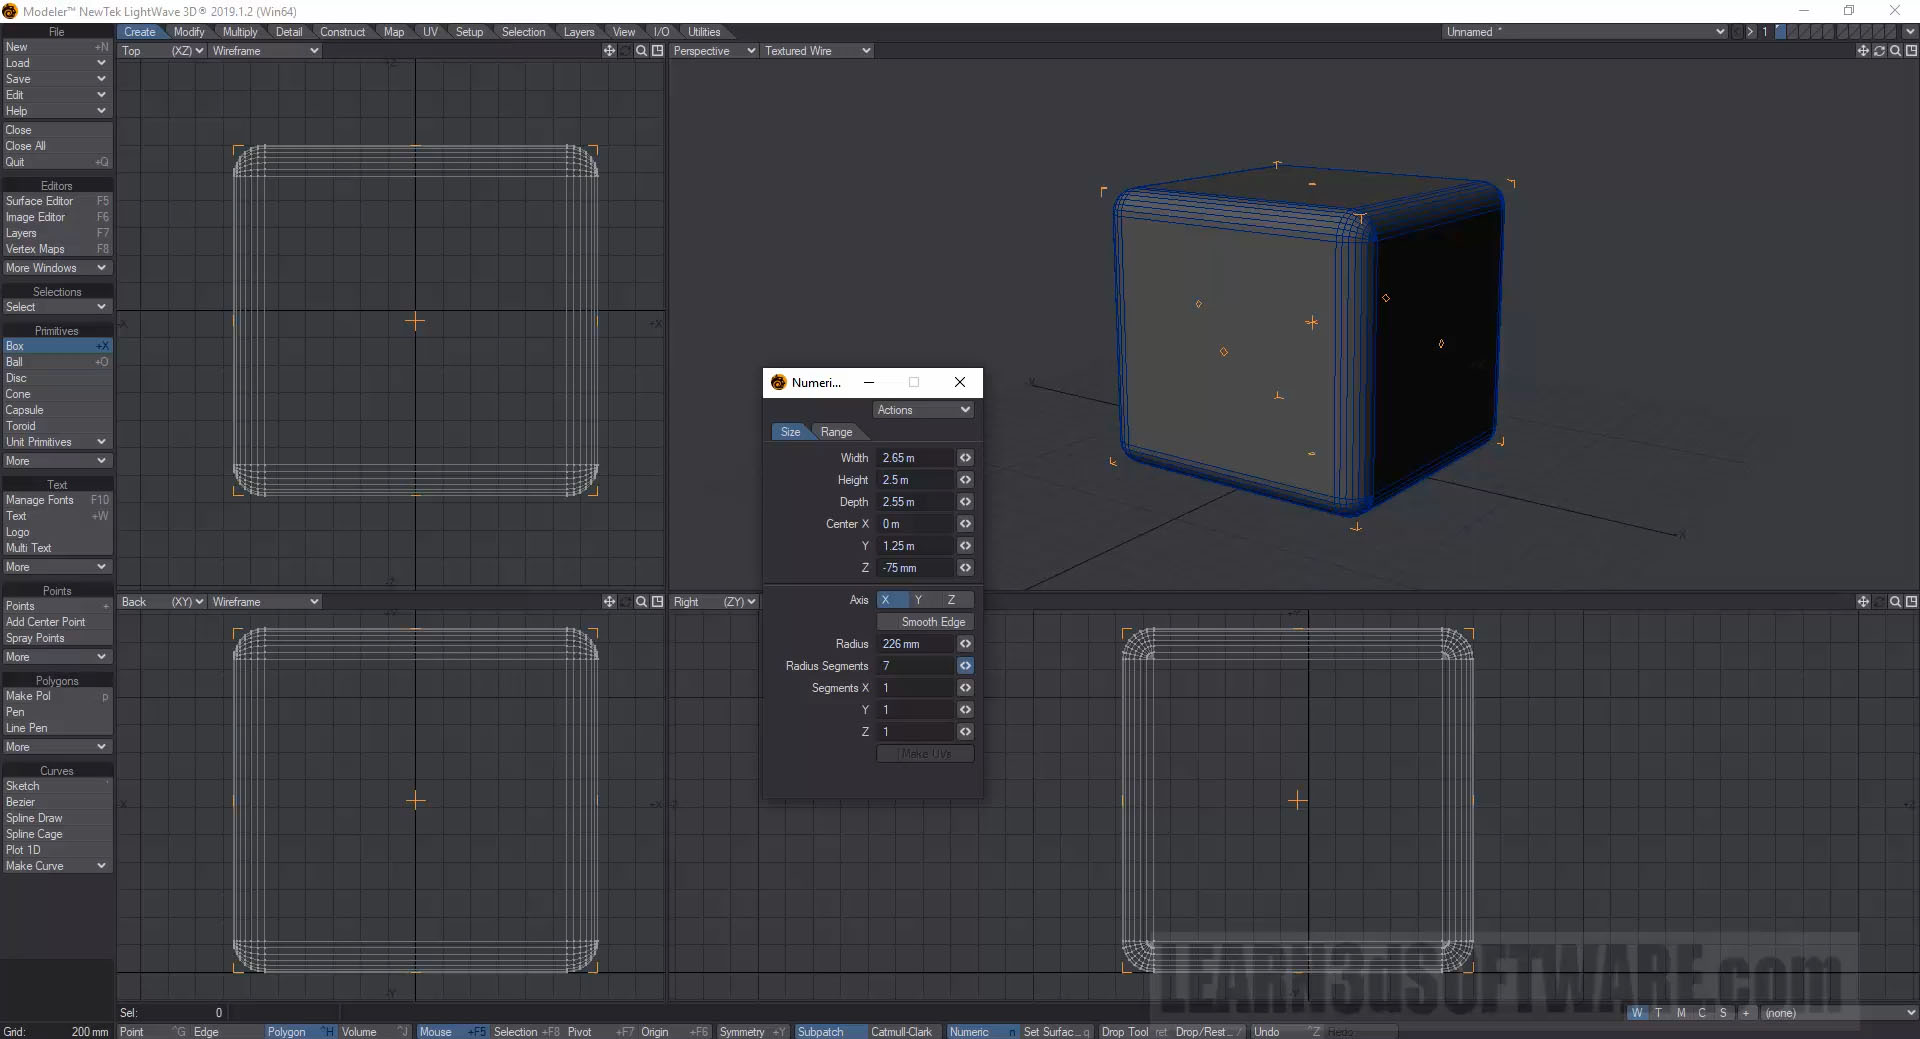Select the Y axis in Numeric panel
The height and width of the screenshot is (1039, 1920).
click(918, 600)
